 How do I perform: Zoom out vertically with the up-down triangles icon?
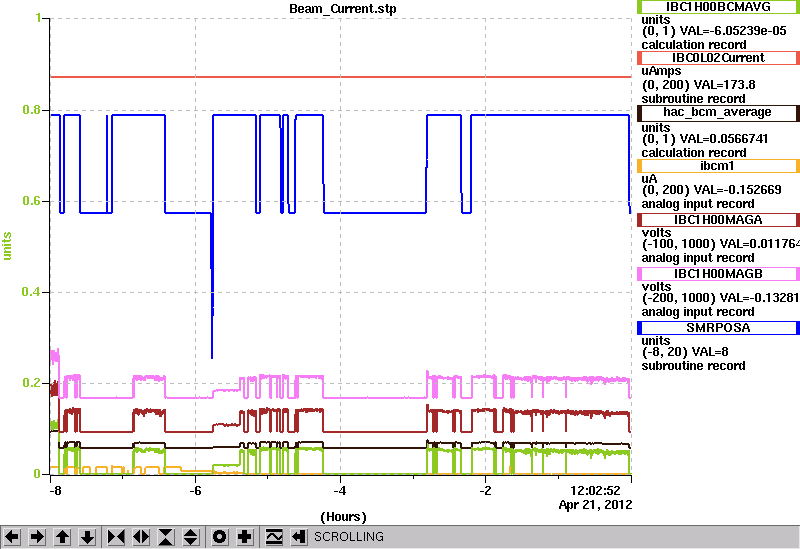coord(191,537)
